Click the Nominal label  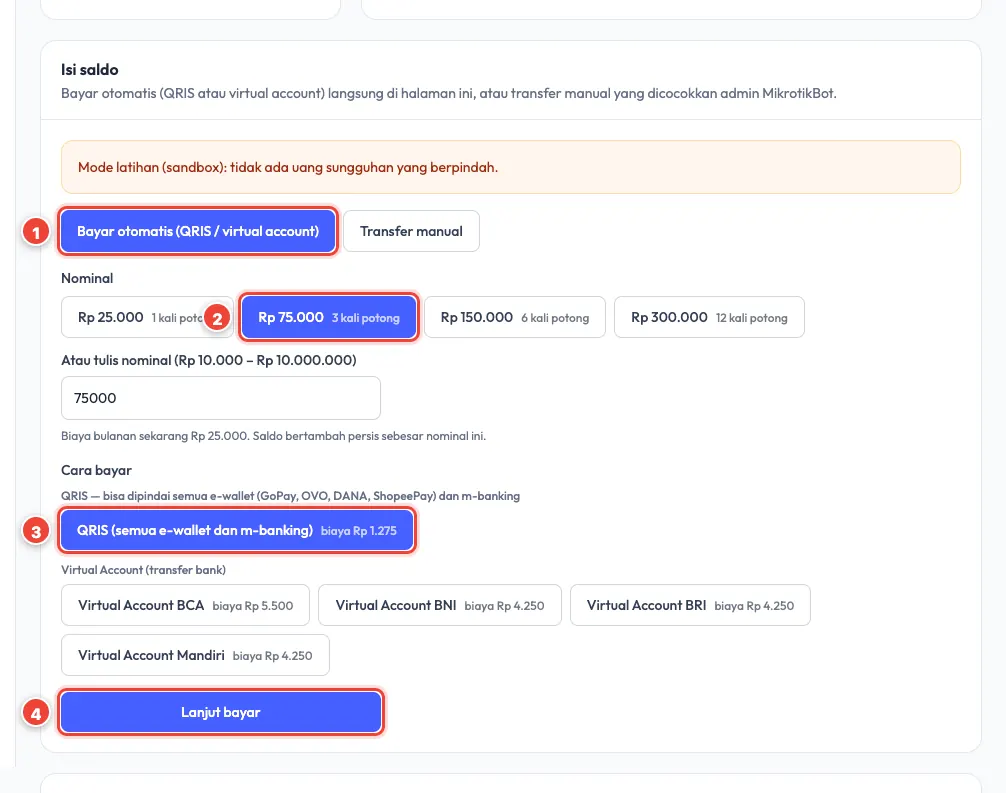point(87,278)
